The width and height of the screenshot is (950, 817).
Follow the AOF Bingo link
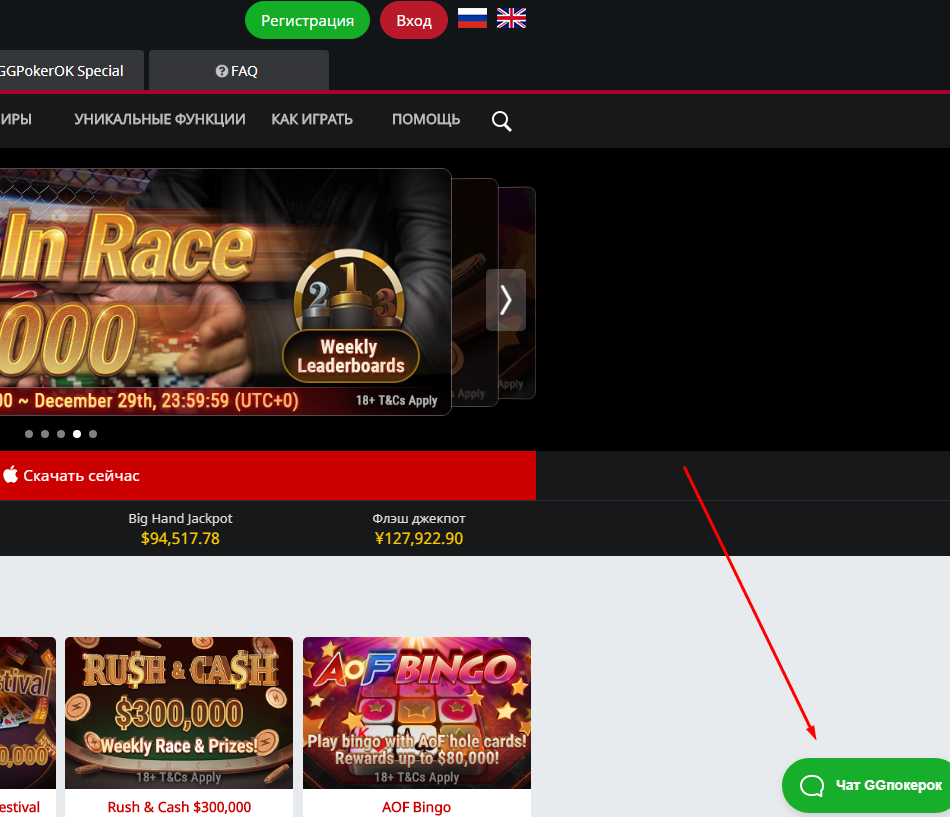pyautogui.click(x=416, y=807)
